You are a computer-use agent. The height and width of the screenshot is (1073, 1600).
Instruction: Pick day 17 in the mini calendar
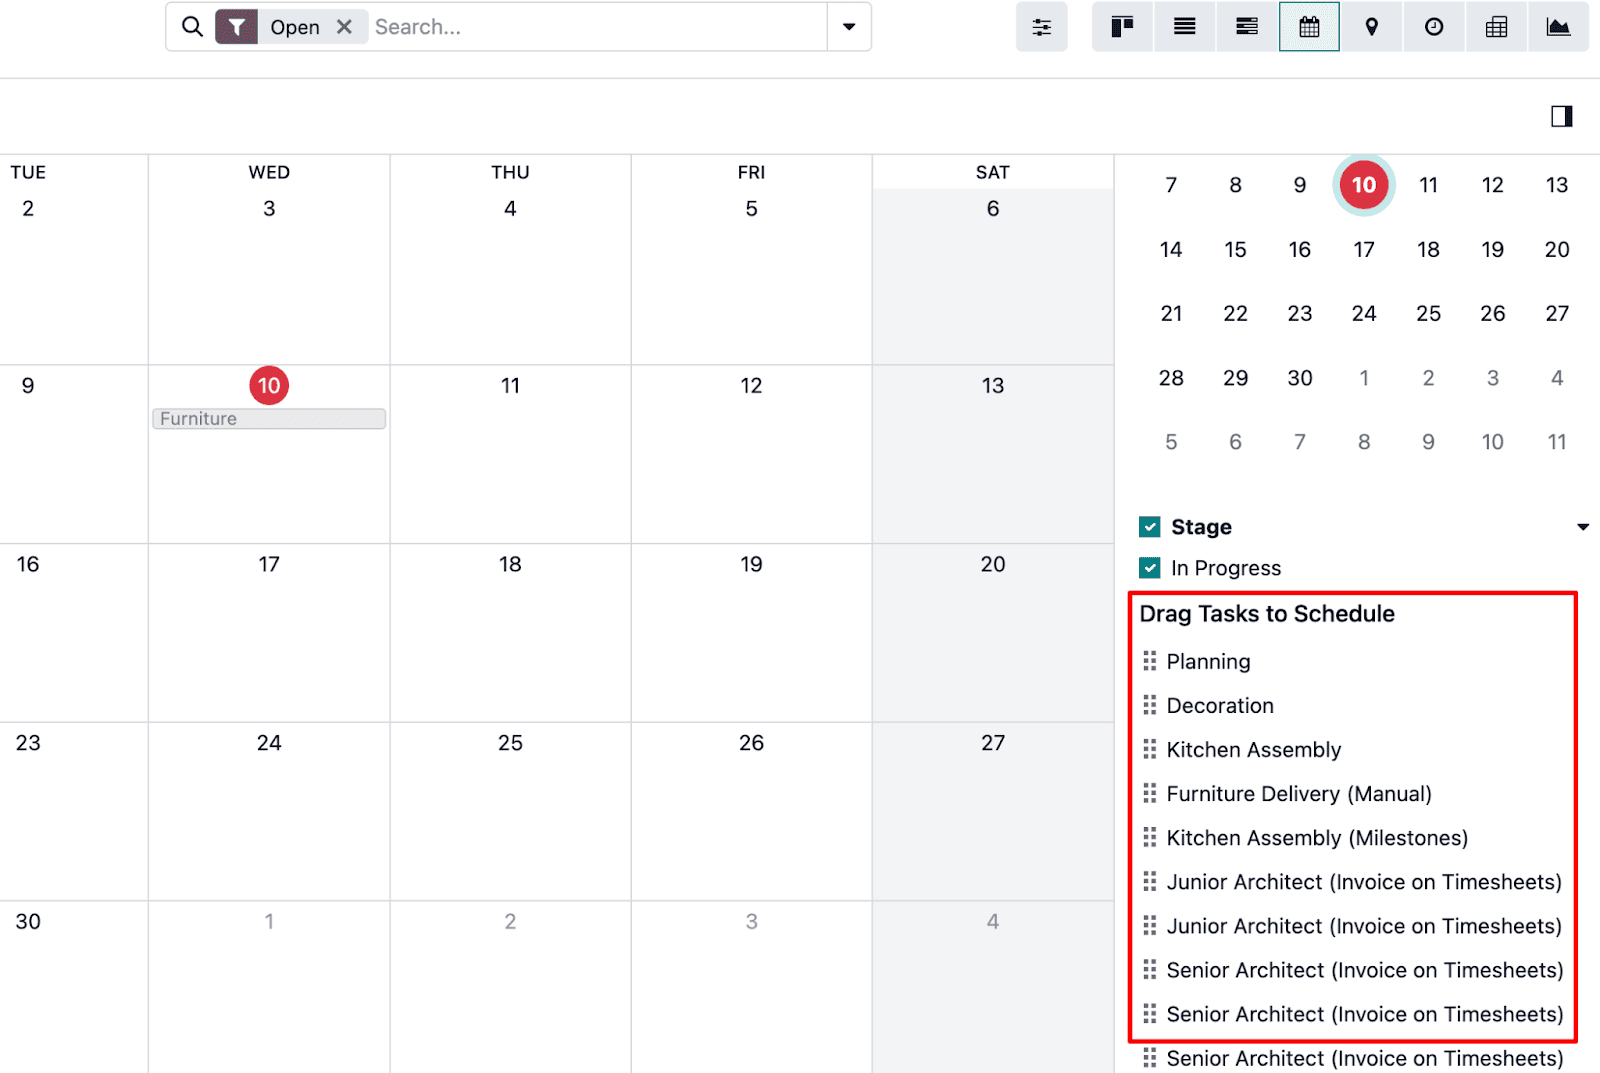(1363, 250)
